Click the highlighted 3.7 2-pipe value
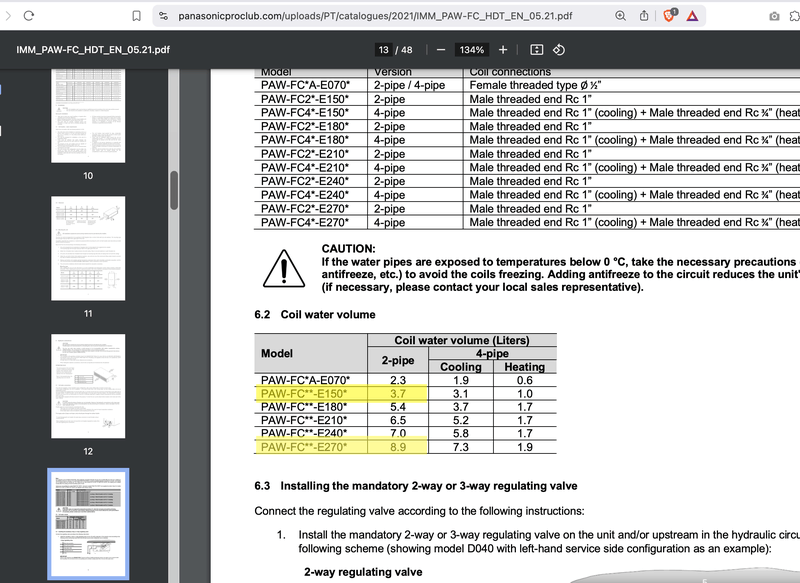The image size is (800, 583). point(398,394)
